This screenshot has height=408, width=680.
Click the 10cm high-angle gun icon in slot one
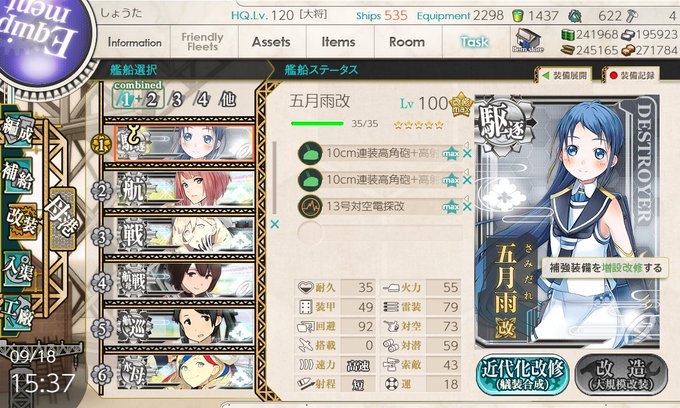click(310, 153)
